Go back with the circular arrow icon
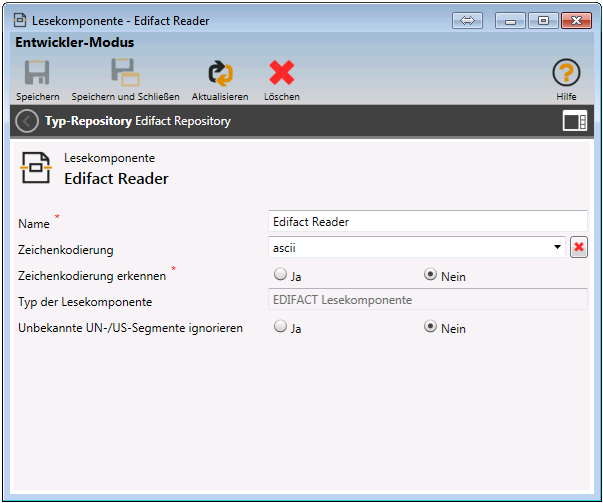The height and width of the screenshot is (503, 603). pos(27,121)
